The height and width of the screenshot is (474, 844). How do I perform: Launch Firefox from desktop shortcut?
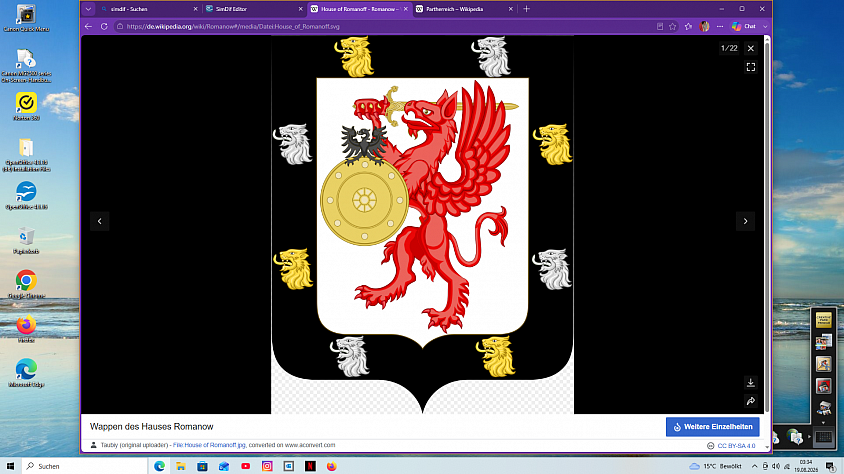click(x=26, y=329)
